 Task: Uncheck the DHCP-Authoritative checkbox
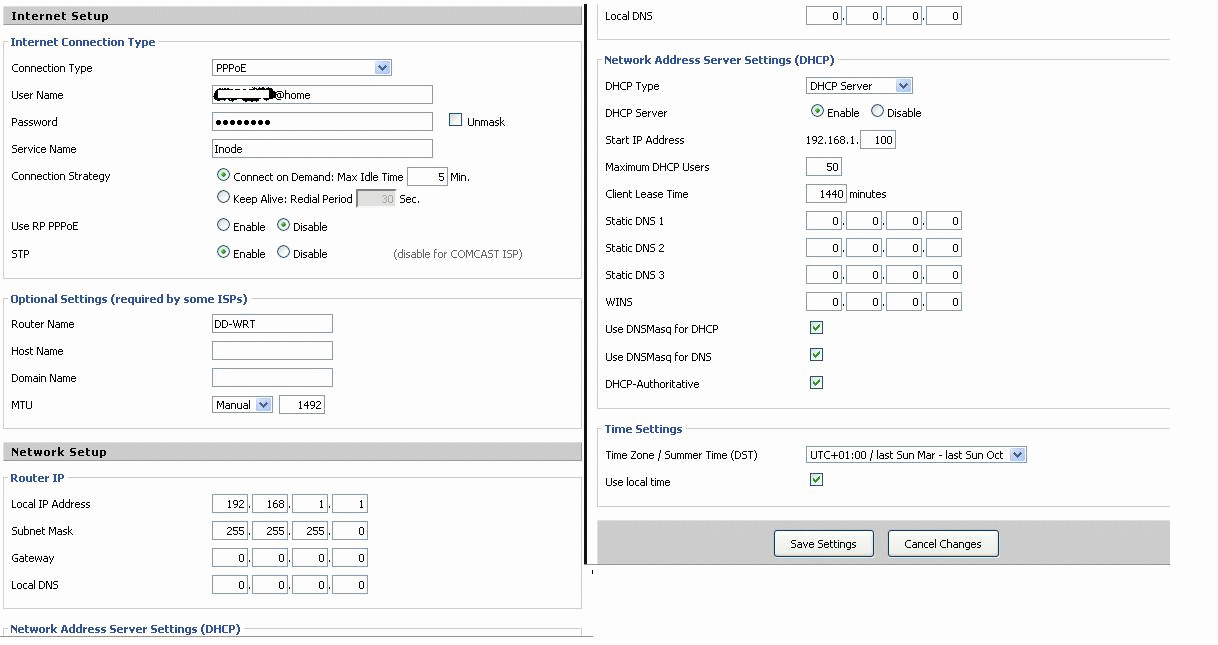coord(817,383)
